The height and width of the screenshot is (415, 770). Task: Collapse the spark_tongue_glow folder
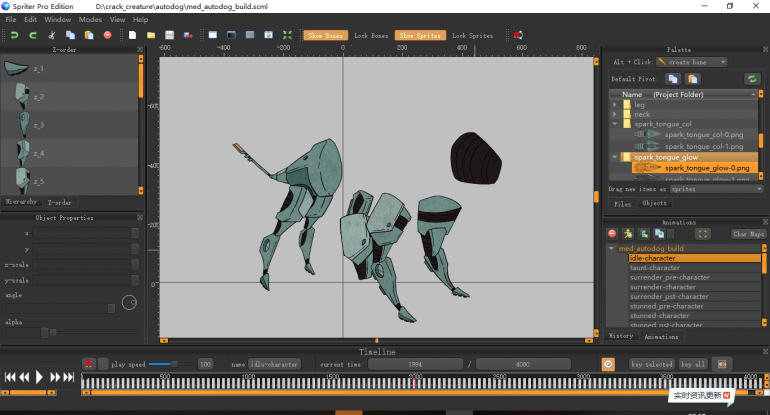coord(613,157)
